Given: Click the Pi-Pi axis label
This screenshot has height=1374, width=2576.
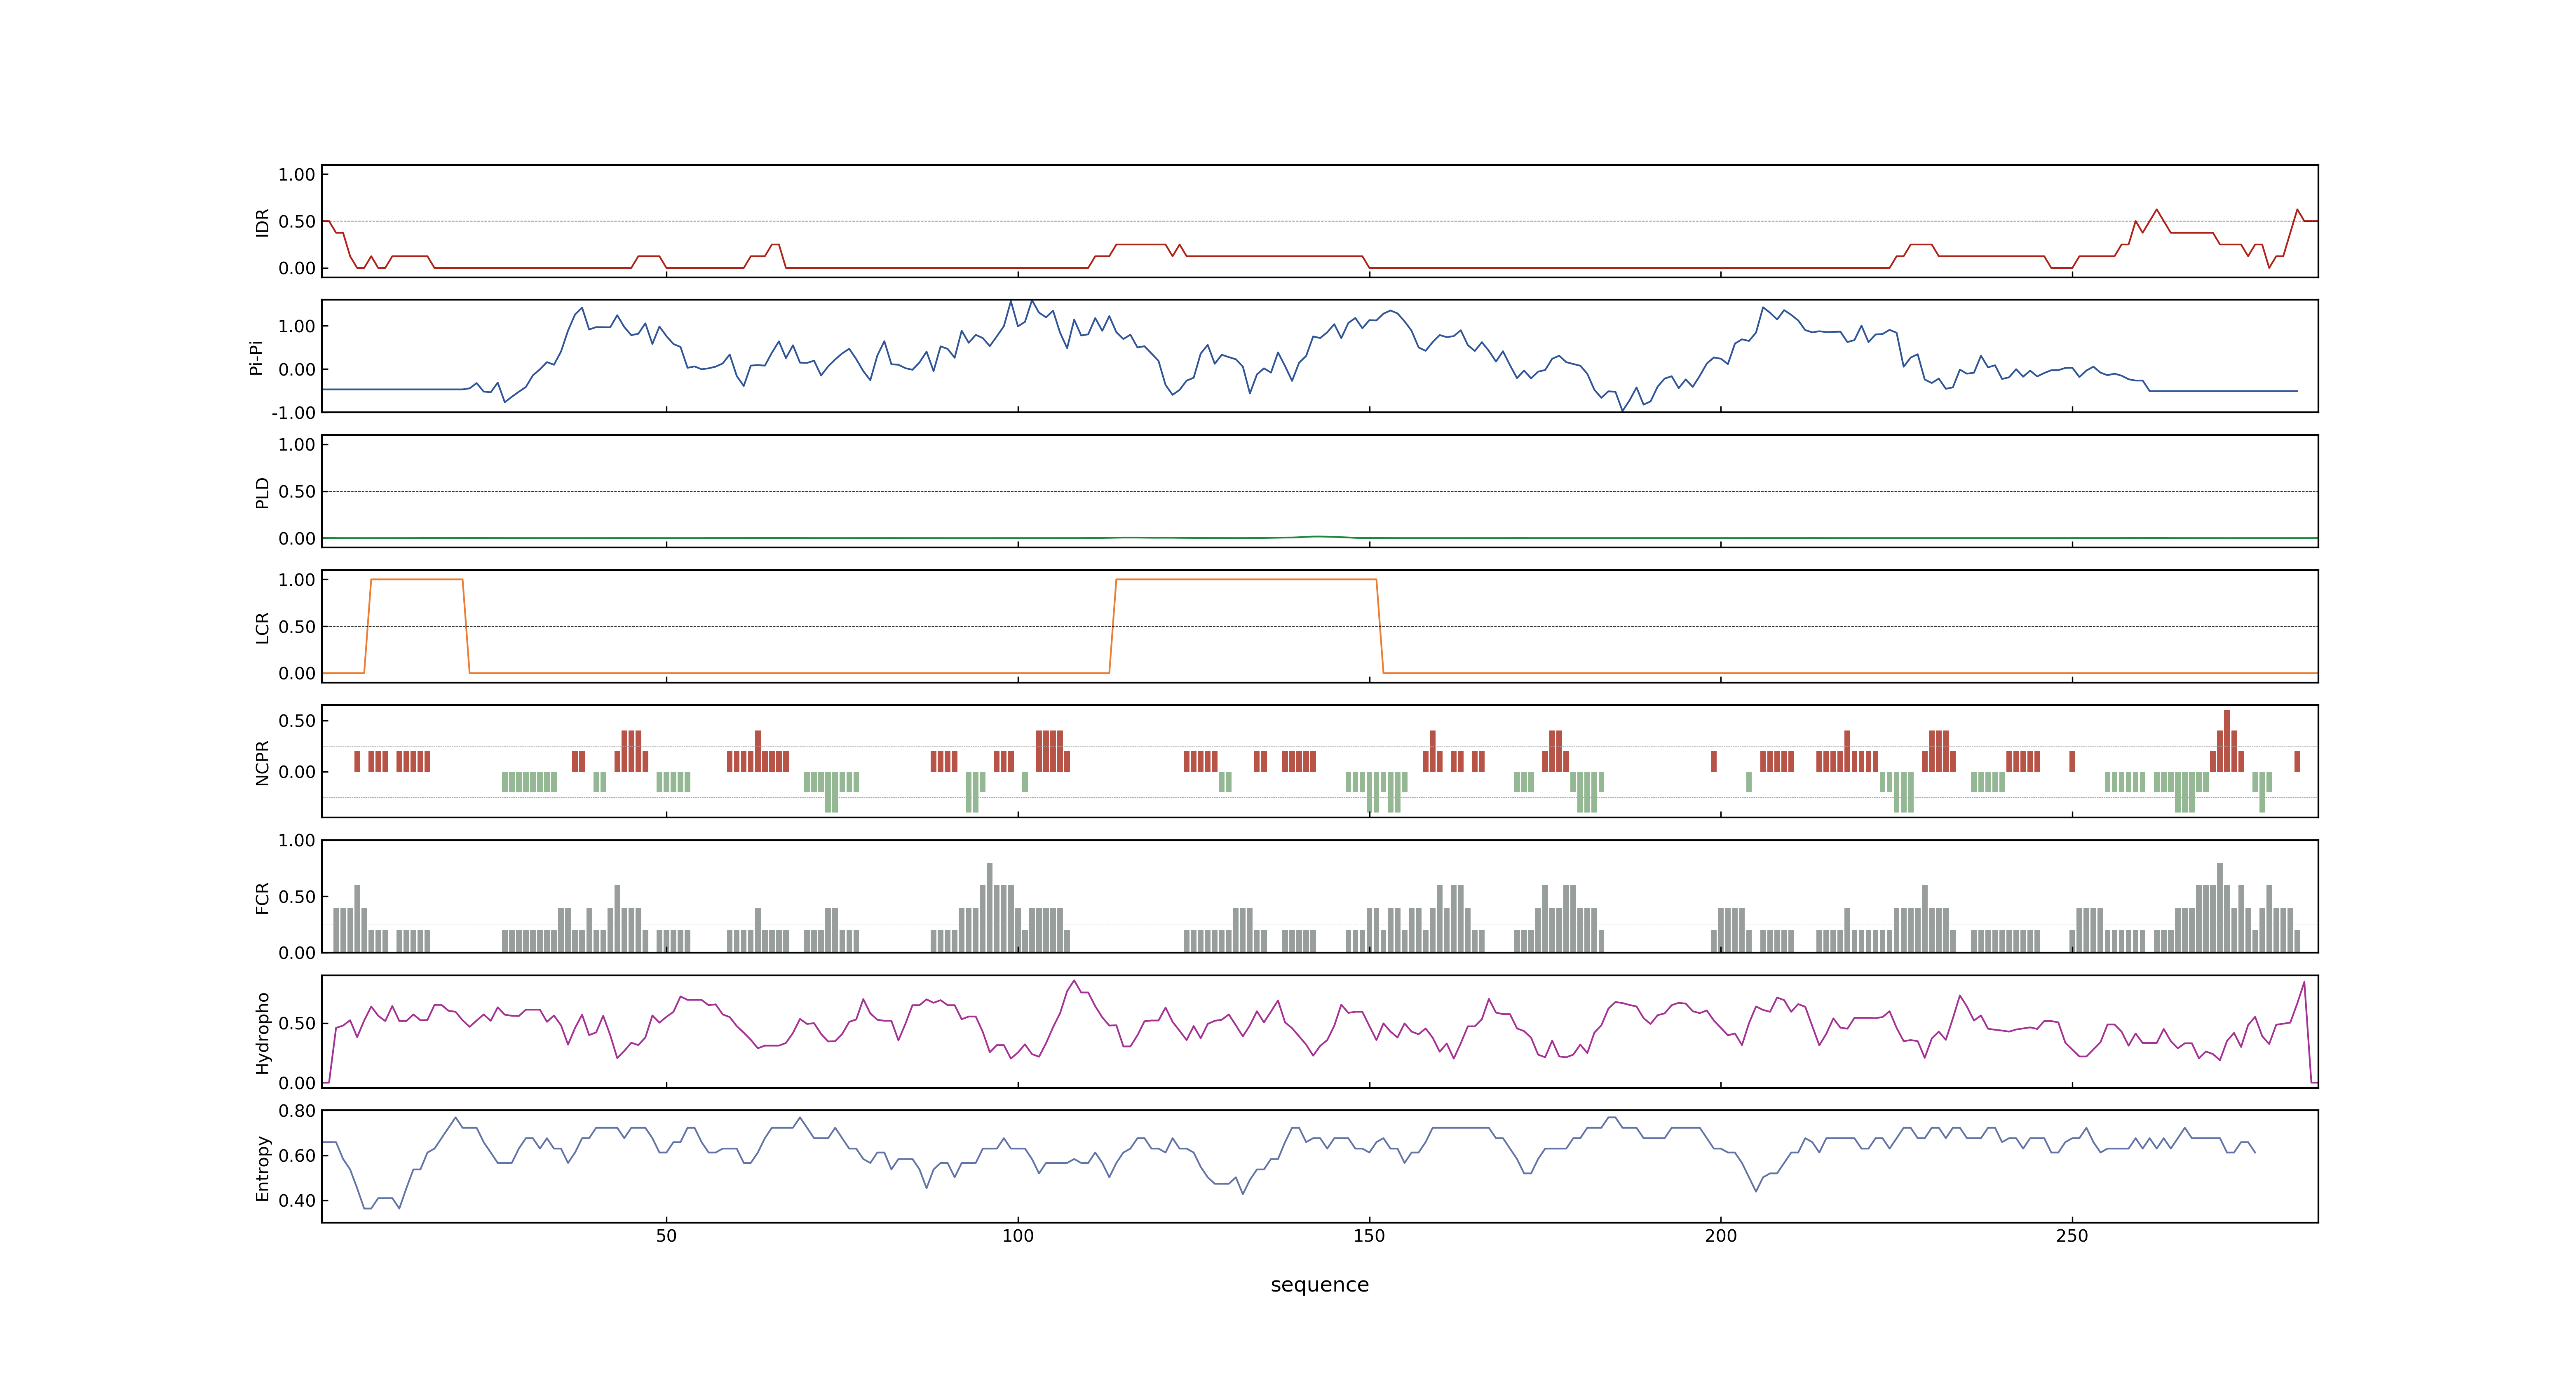Looking at the screenshot, I should tap(256, 357).
